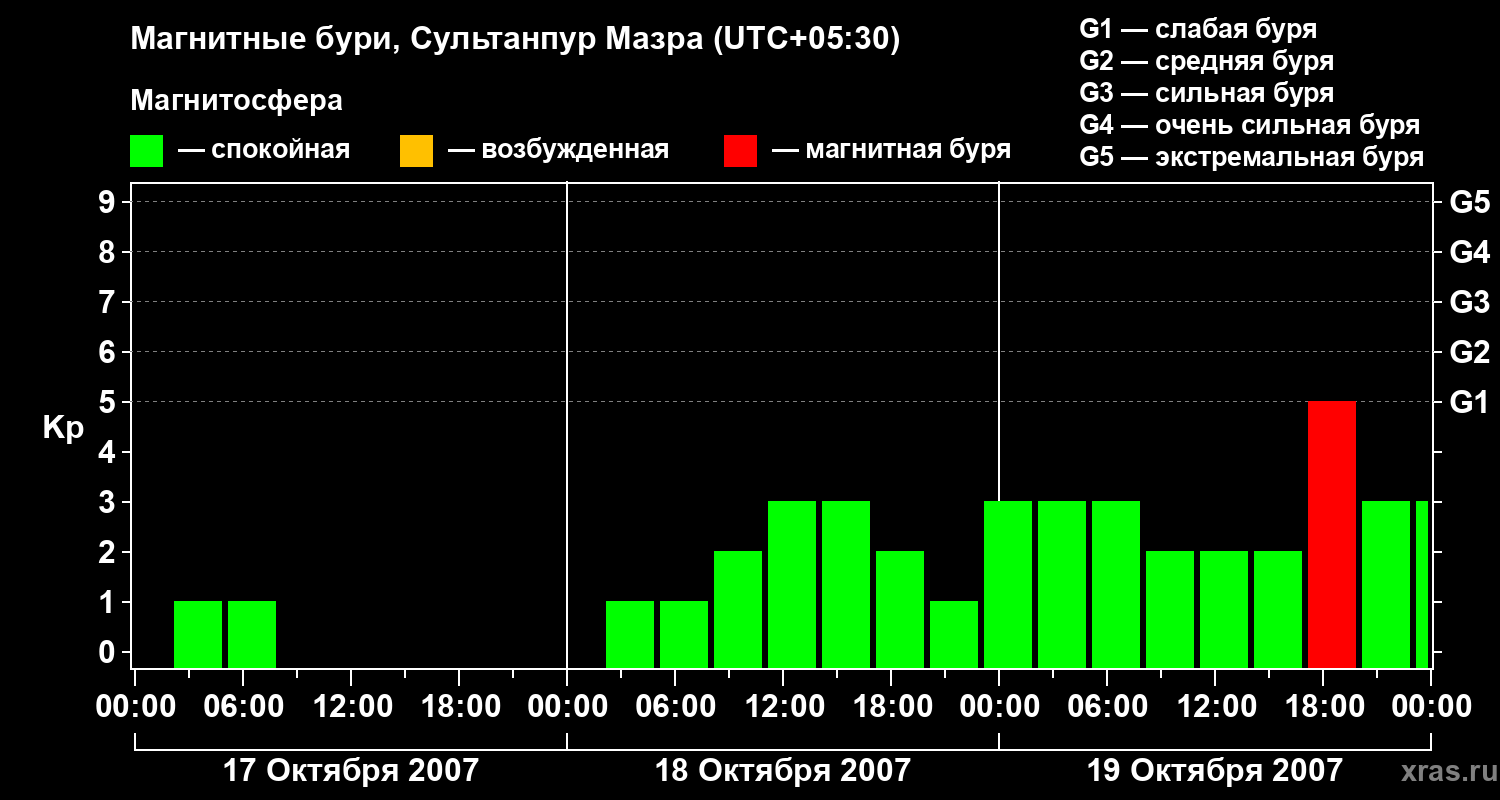Select the Kp axis value 0
Viewport: 1500px width, 800px height.
[109, 652]
